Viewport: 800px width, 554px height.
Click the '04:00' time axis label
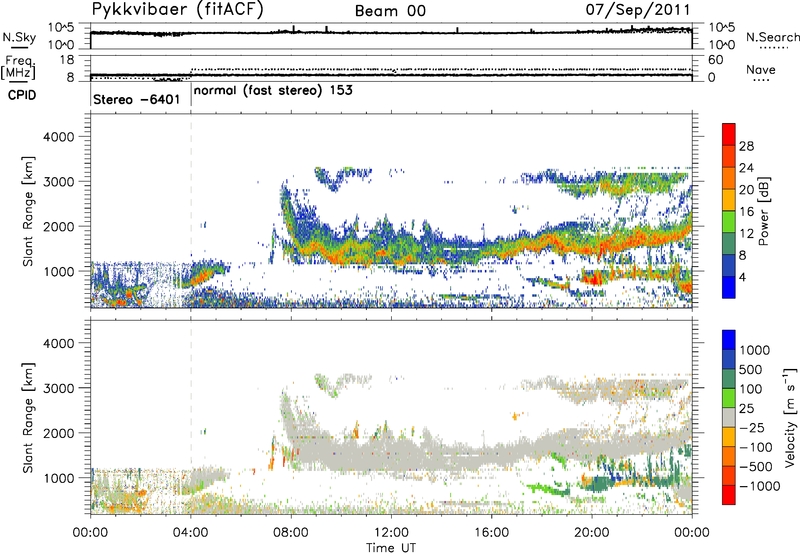click(191, 533)
